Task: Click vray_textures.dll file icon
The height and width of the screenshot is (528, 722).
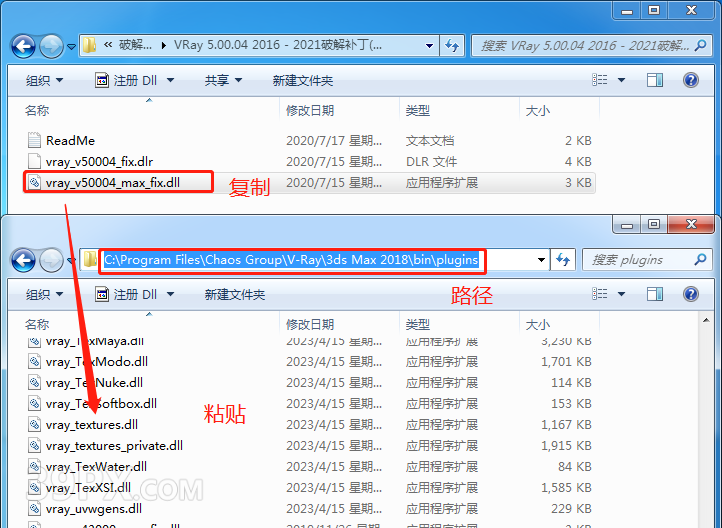Action: click(35, 424)
